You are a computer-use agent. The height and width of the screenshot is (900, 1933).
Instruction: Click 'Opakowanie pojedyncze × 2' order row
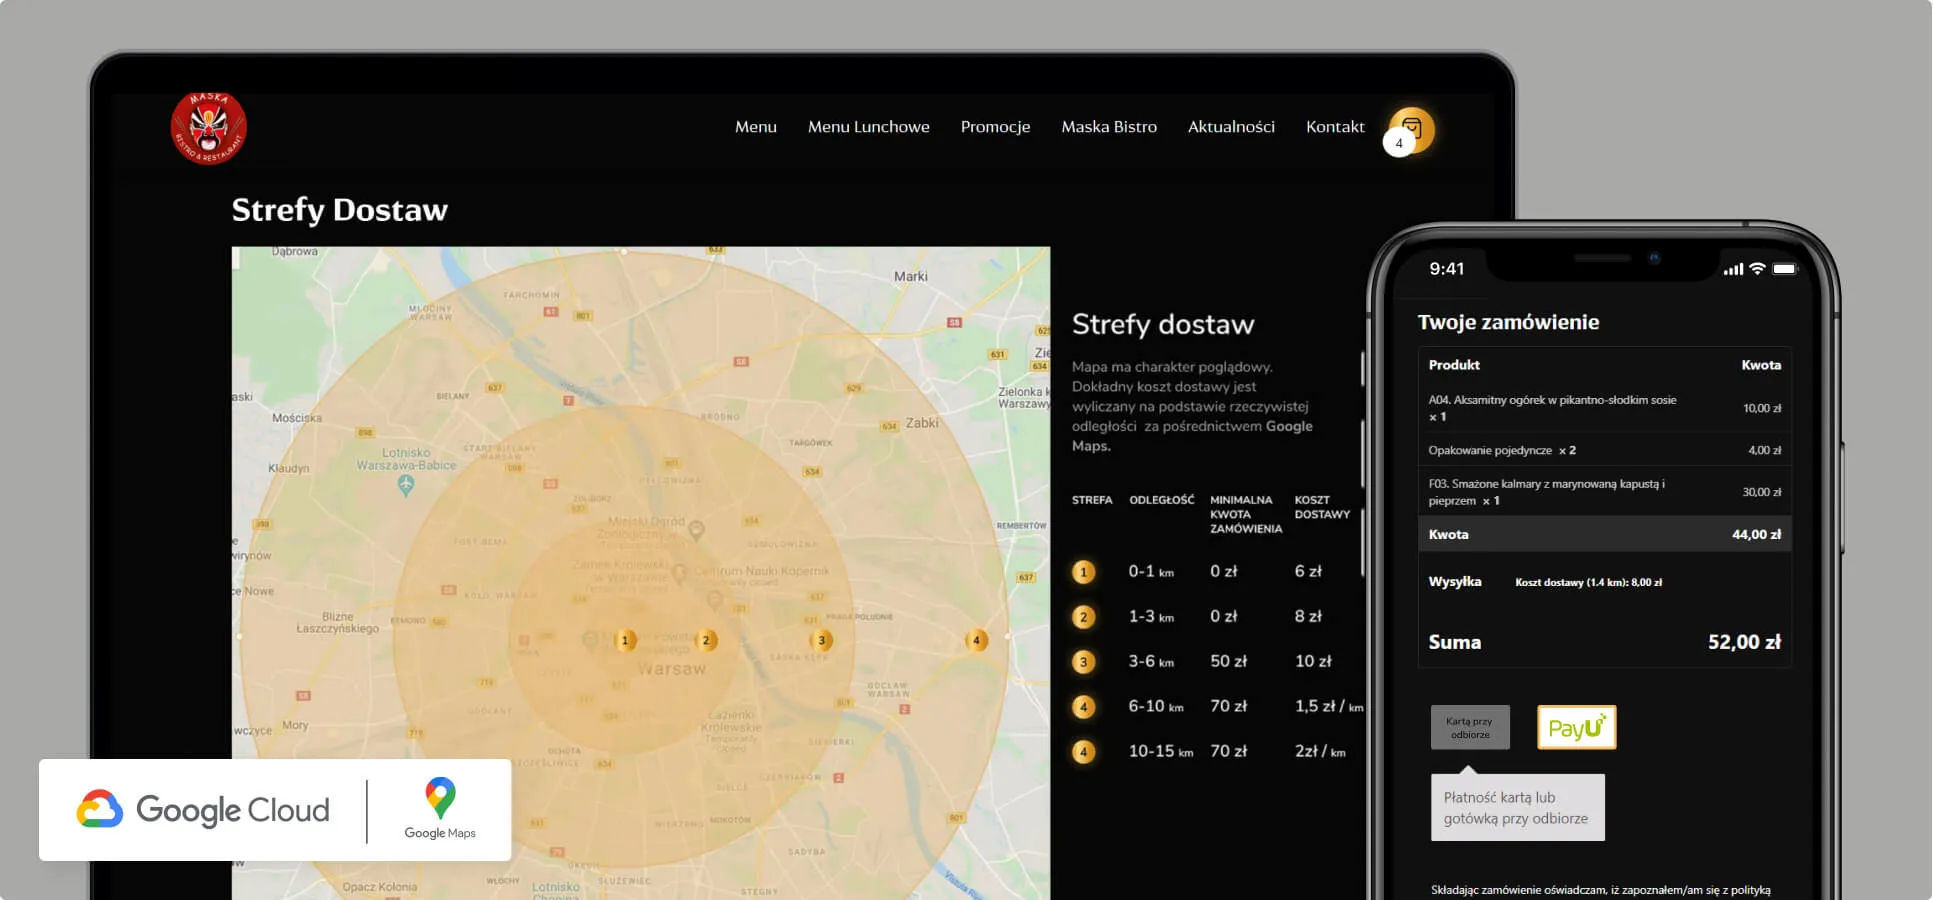[x=1604, y=450]
